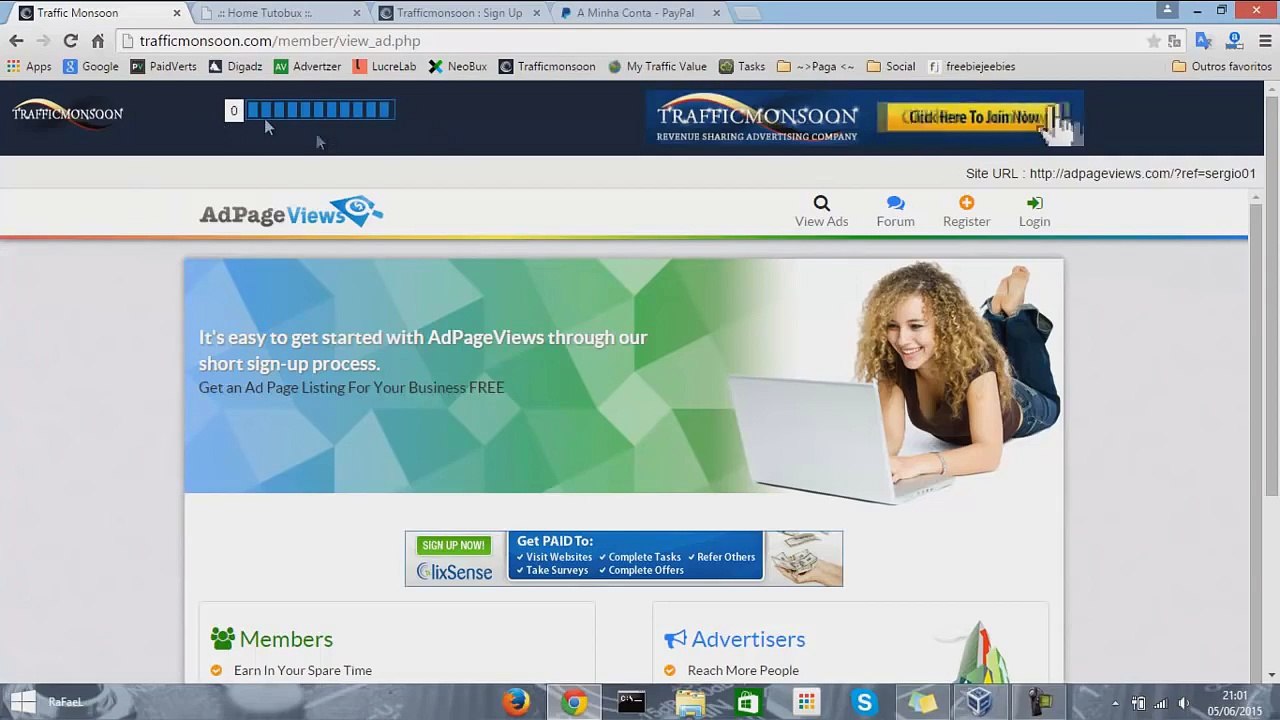This screenshot has width=1280, height=720.
Task: Click the hero banner with laptop woman
Action: pyautogui.click(x=623, y=376)
